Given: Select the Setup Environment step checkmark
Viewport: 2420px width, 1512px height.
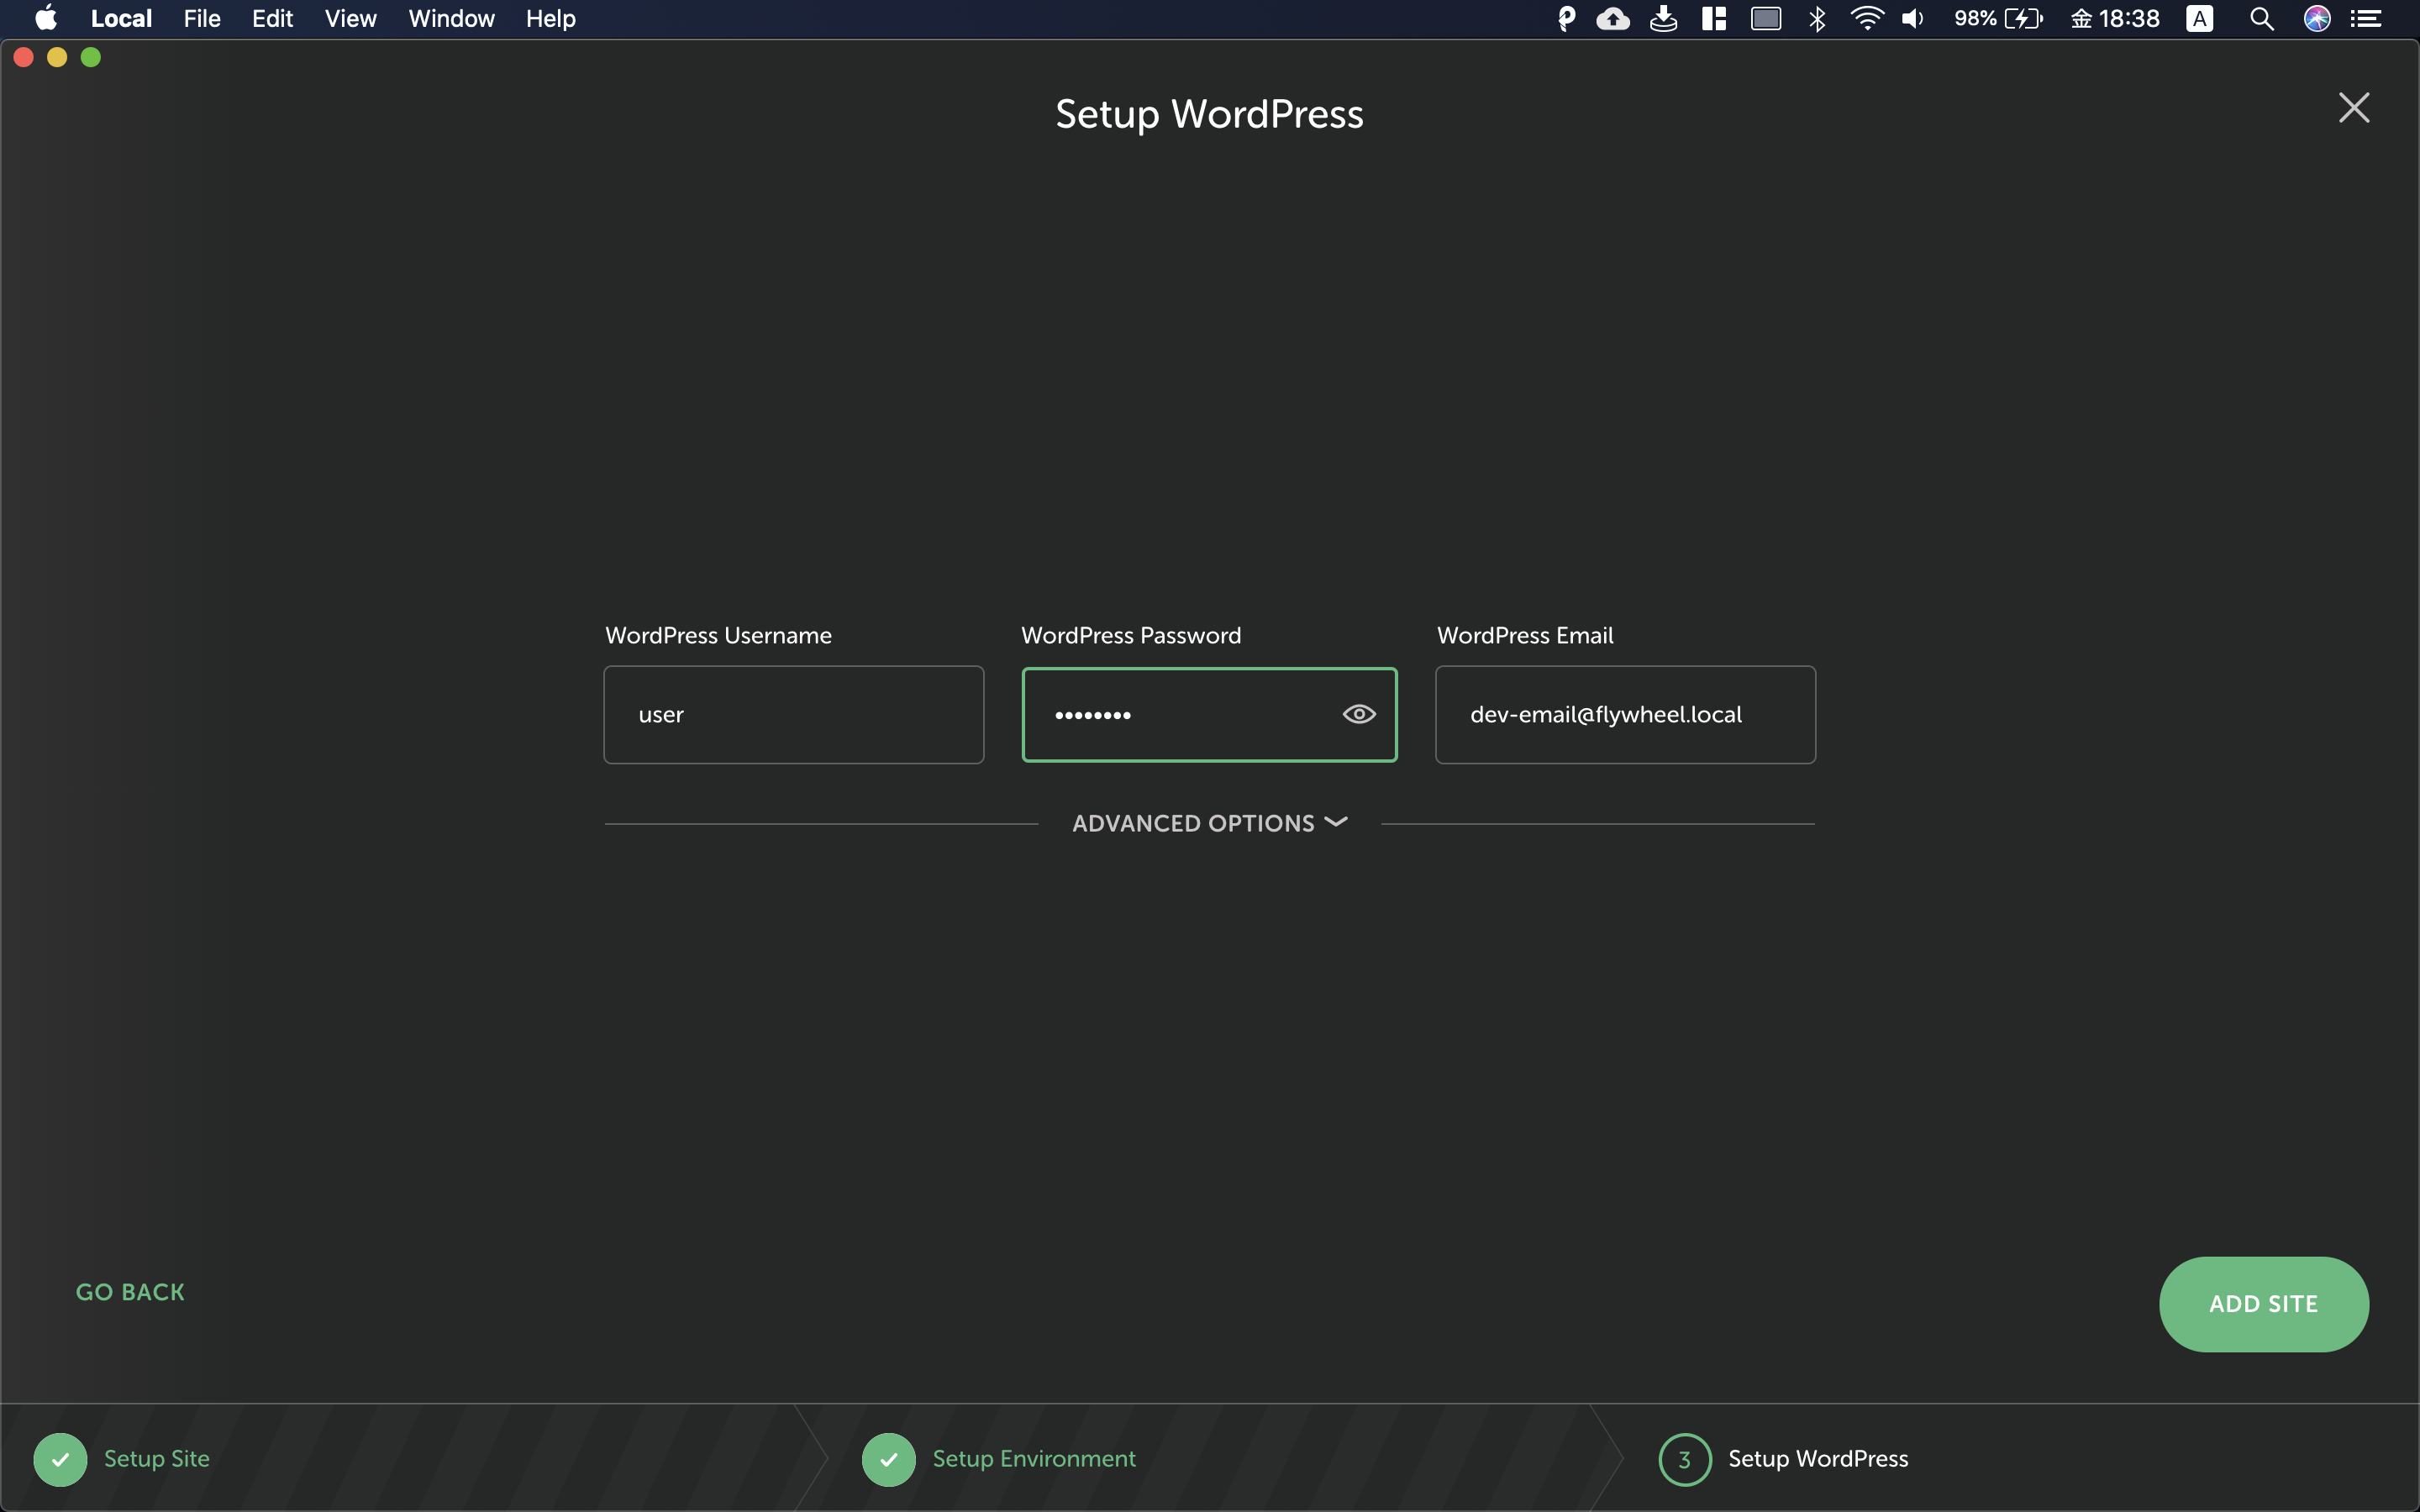Looking at the screenshot, I should pos(889,1459).
